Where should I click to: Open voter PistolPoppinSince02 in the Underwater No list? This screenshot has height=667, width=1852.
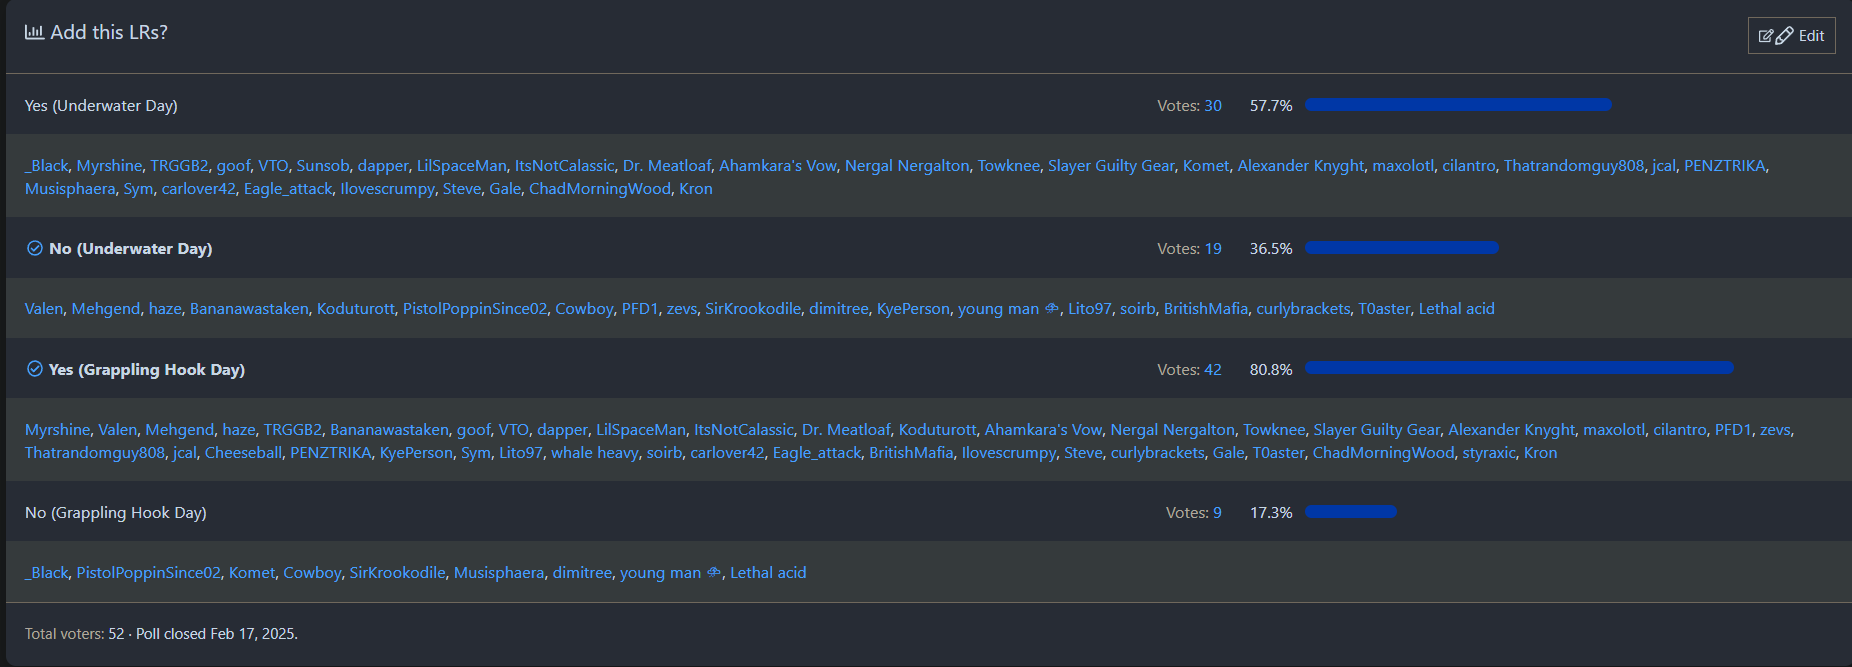[475, 309]
